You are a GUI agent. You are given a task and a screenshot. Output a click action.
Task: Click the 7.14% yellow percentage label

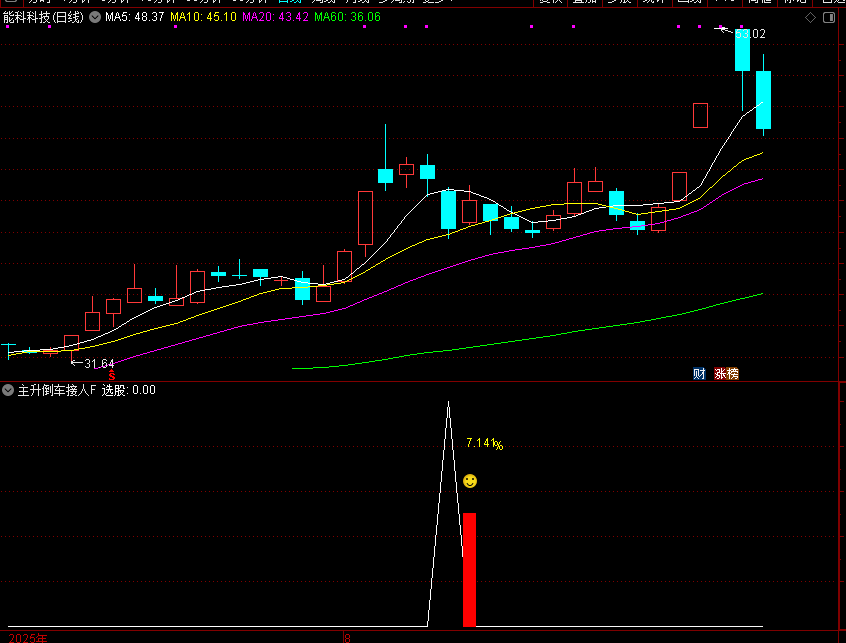point(484,443)
